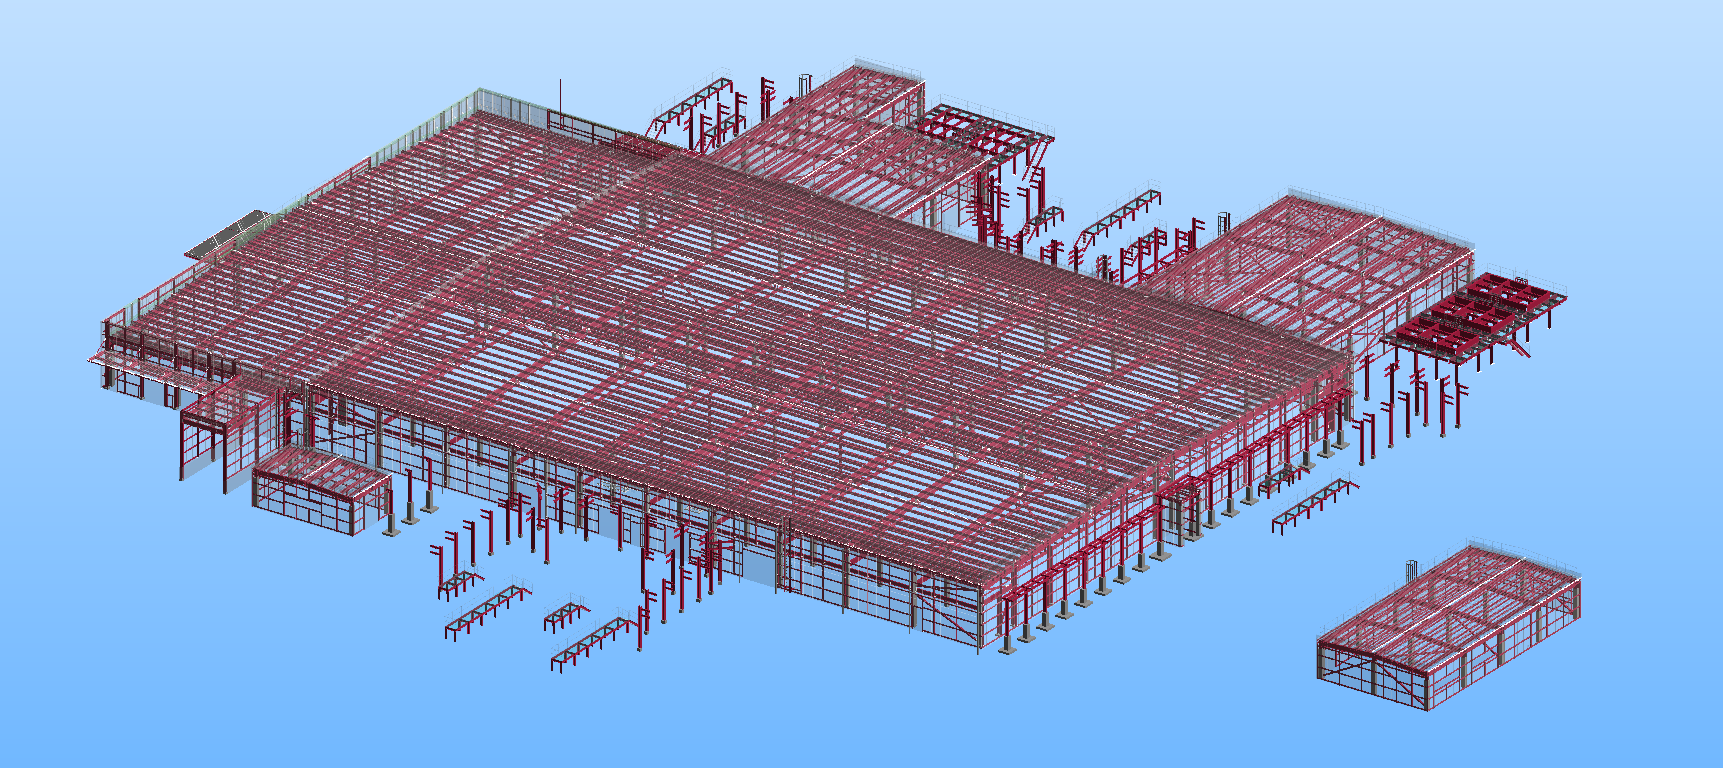Select the detached standalone steel outbuilding frame
The width and height of the screenshot is (1723, 768).
[1449, 626]
